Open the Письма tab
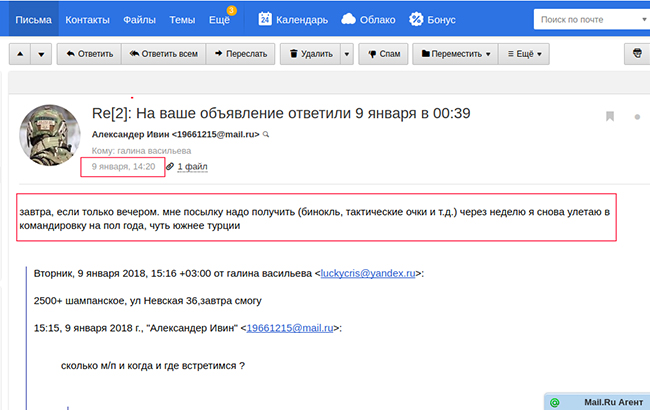 coord(33,19)
